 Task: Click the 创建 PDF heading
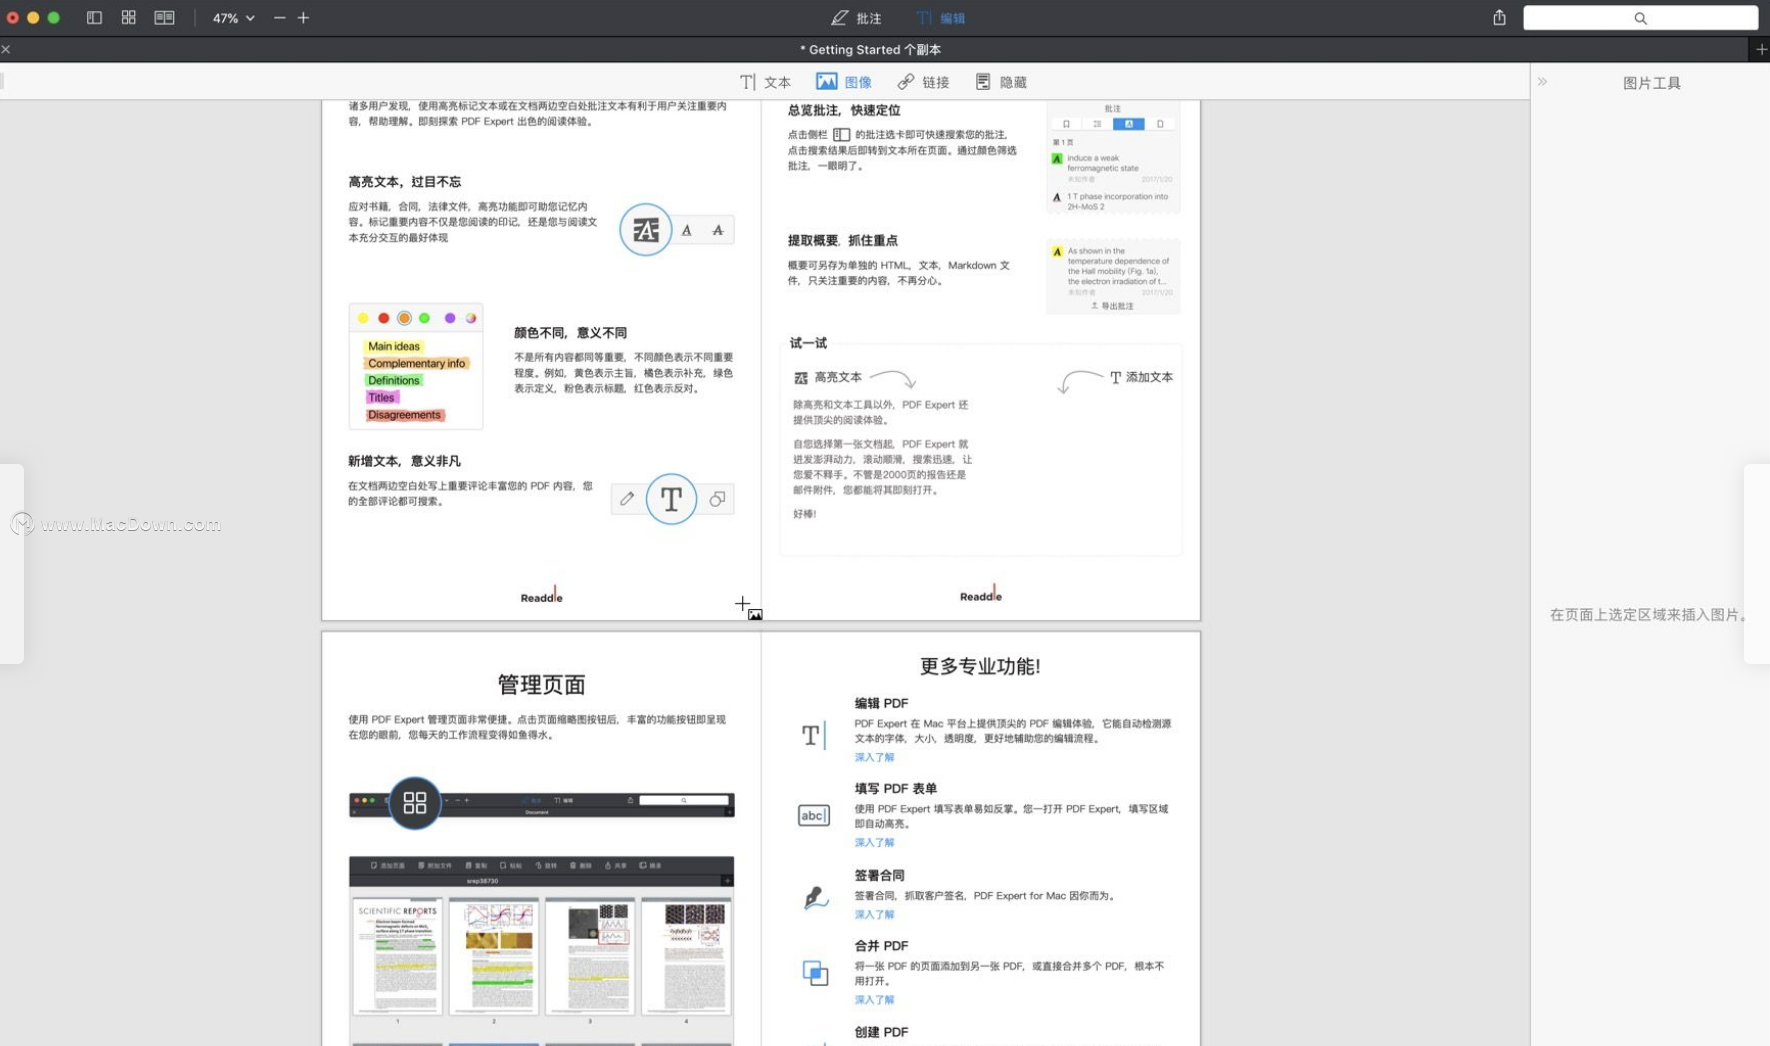click(x=881, y=1032)
